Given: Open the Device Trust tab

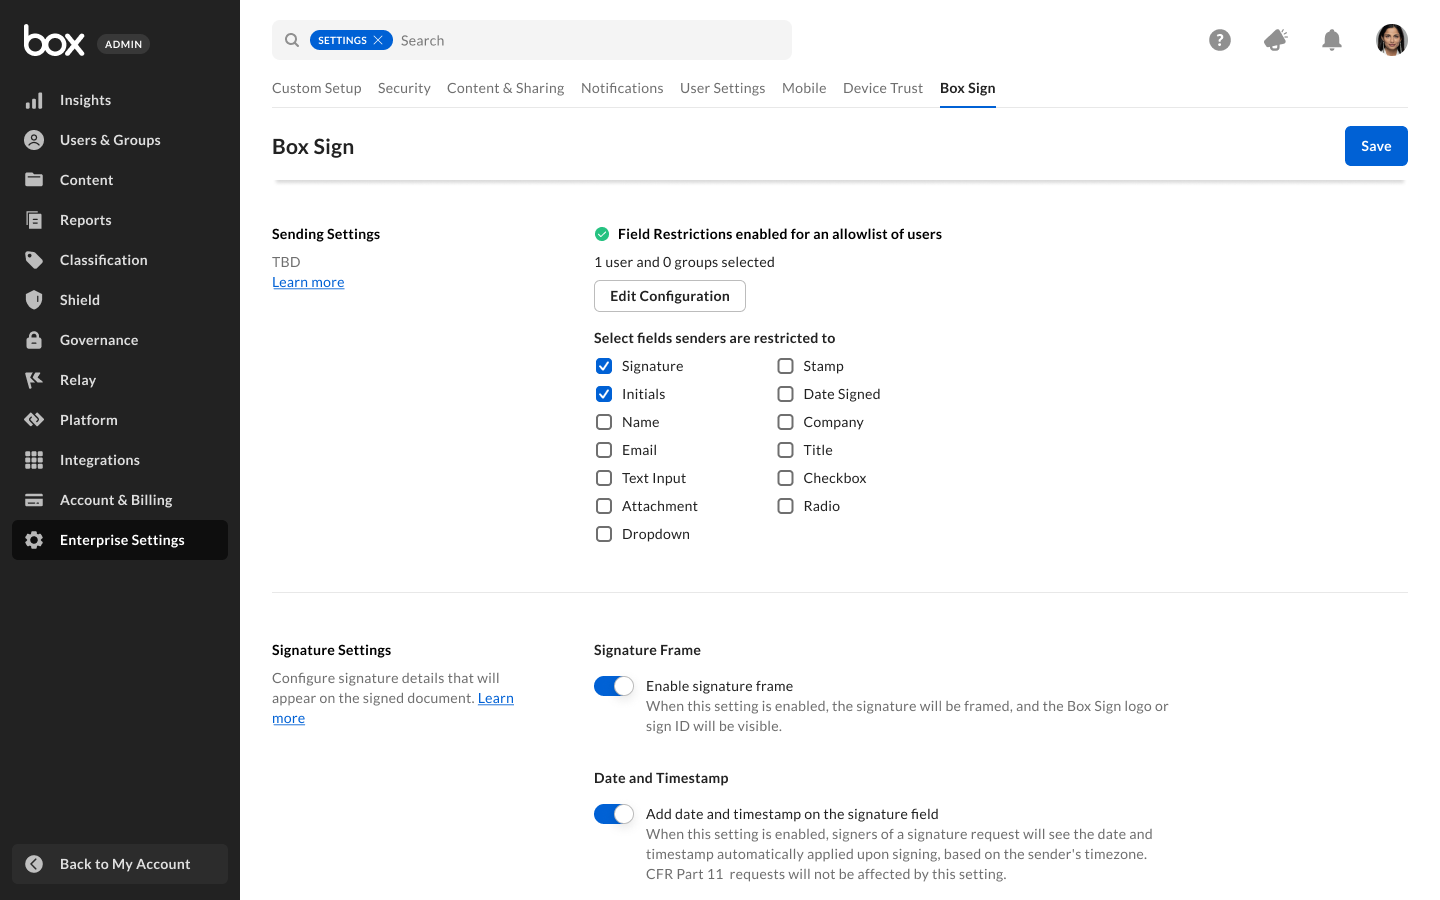Looking at the screenshot, I should [x=882, y=88].
